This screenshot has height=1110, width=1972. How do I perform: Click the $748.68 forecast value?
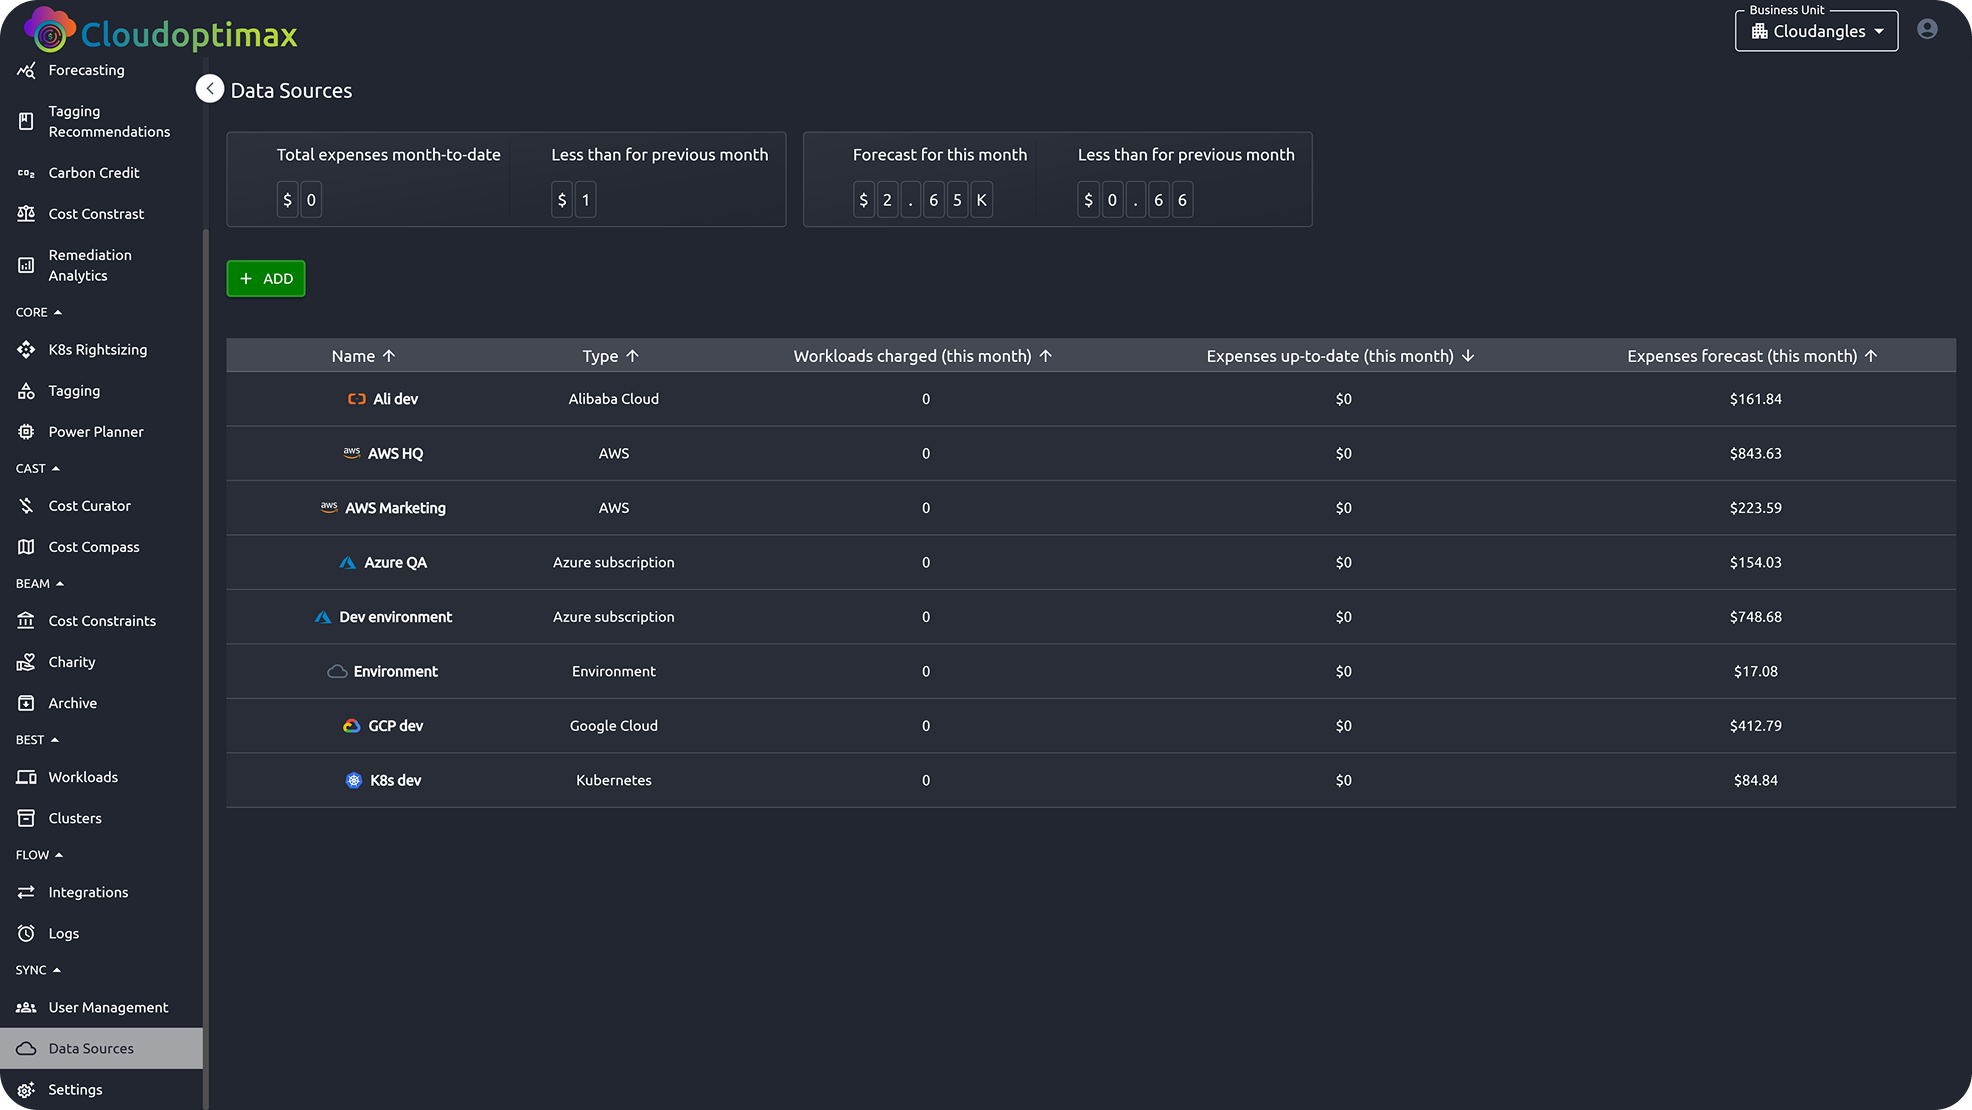1756,617
